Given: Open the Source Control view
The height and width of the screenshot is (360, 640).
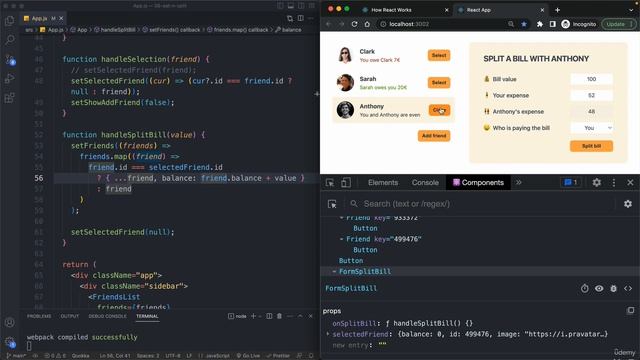Looking at the screenshot, I should 10,60.
